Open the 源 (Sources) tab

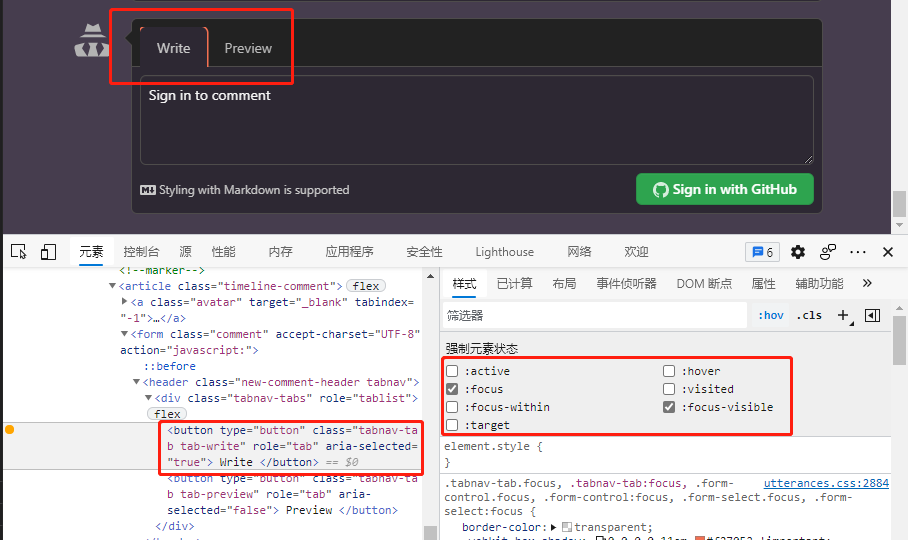click(185, 252)
